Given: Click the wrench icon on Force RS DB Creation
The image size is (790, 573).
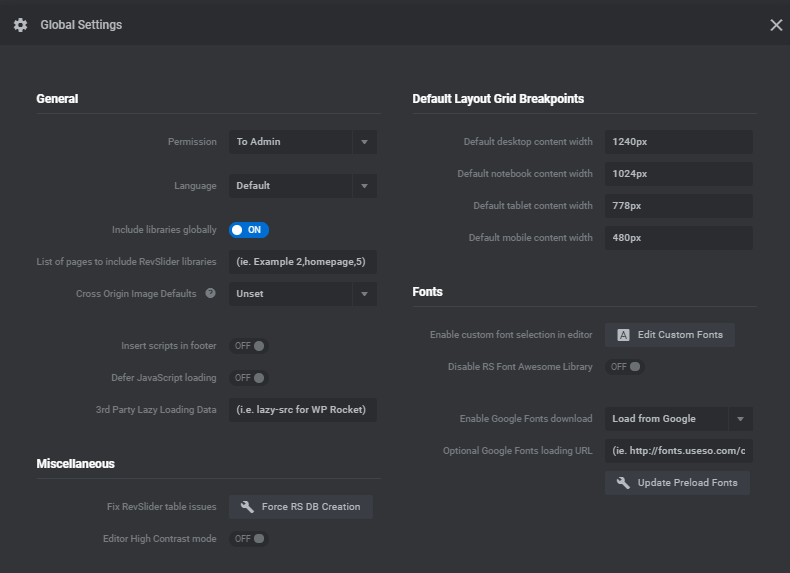Looking at the screenshot, I should click(247, 507).
